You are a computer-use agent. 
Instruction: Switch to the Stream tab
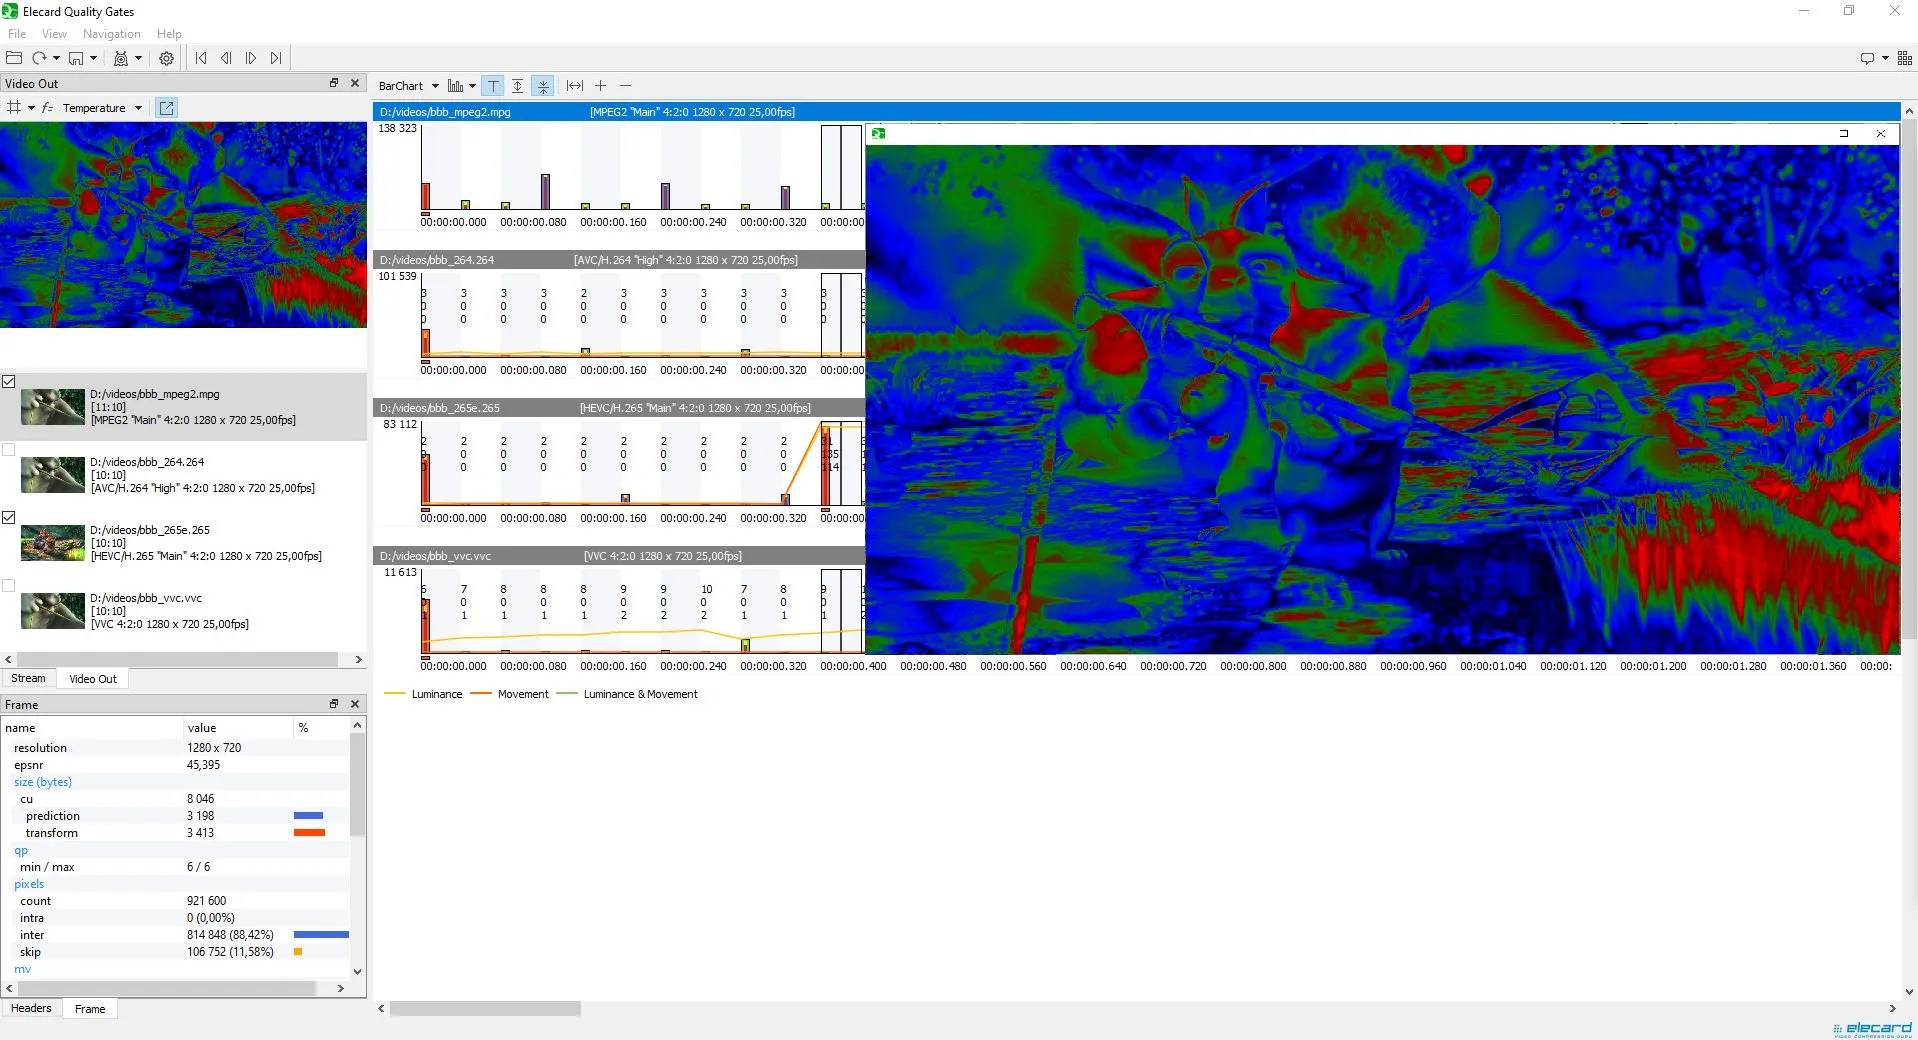point(28,678)
